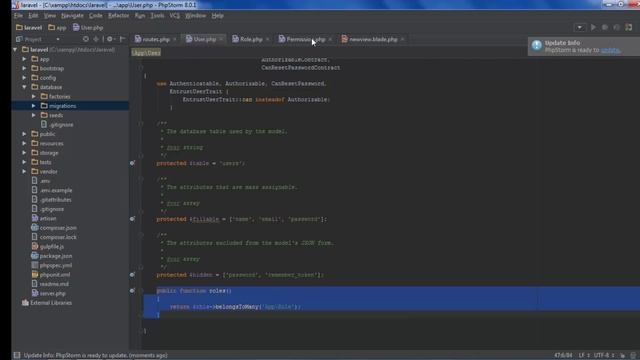
Task: Open the View menu
Action: 50,16
